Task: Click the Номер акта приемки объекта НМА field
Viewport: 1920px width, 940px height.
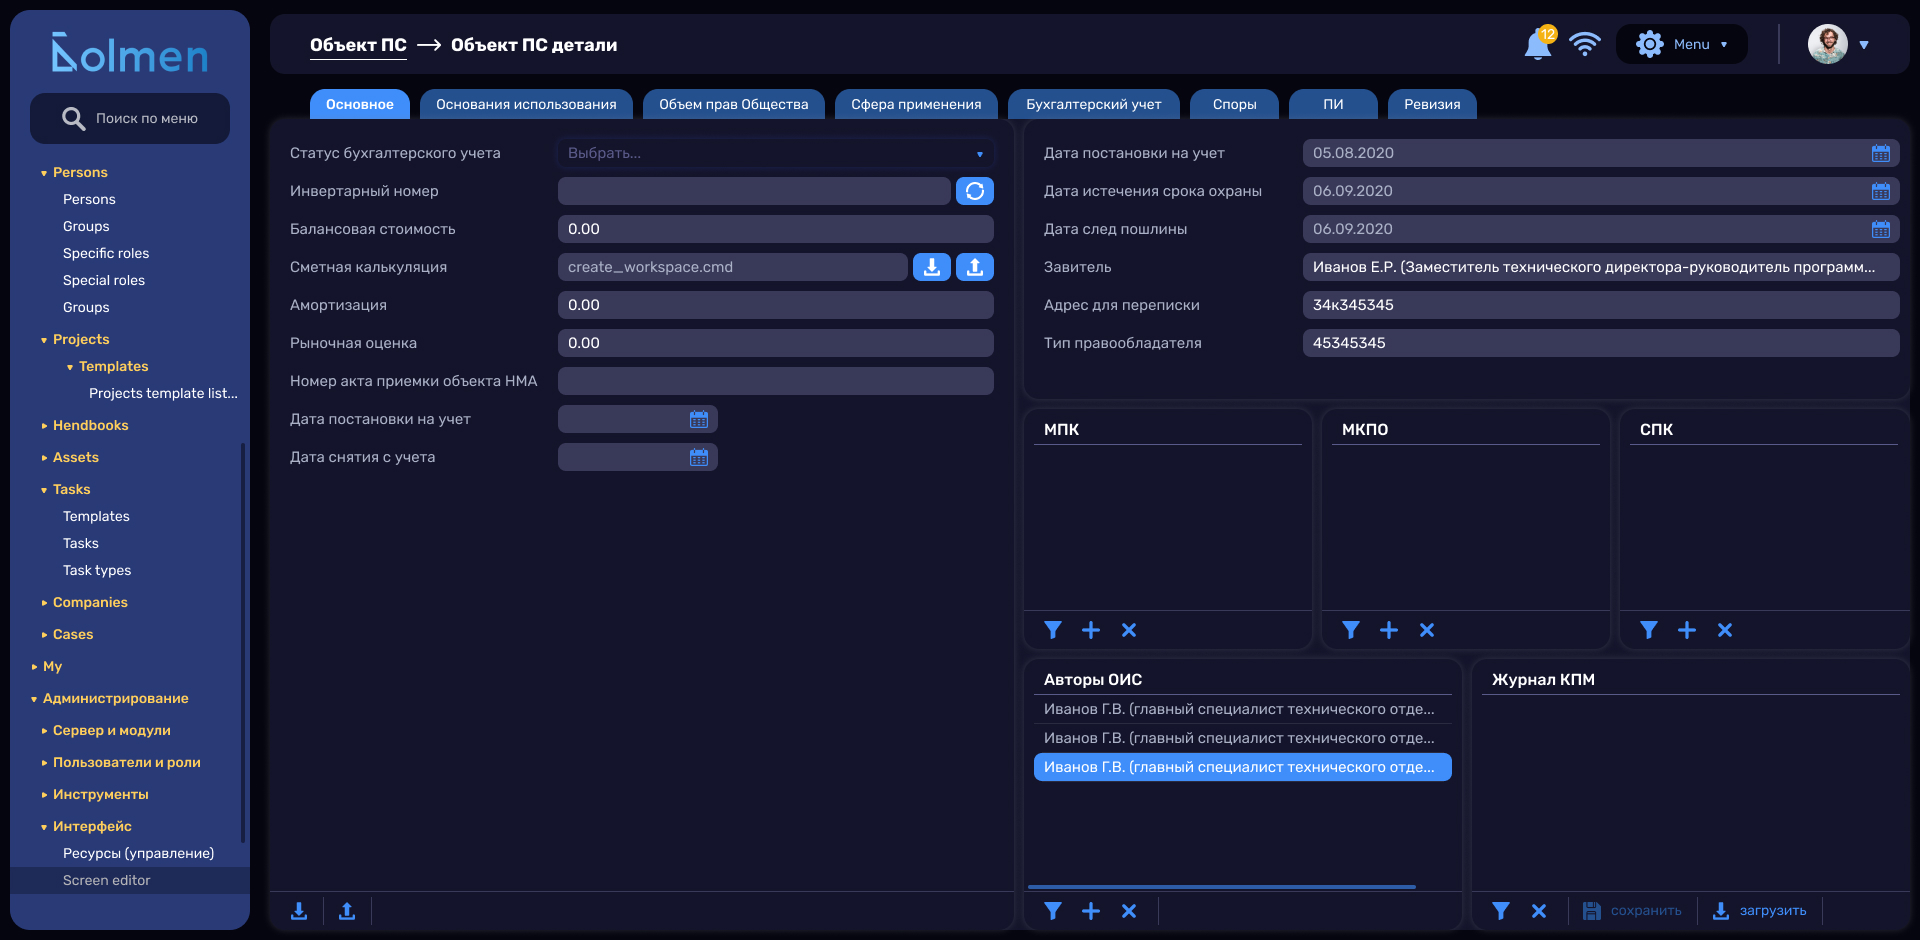Action: 776,381
